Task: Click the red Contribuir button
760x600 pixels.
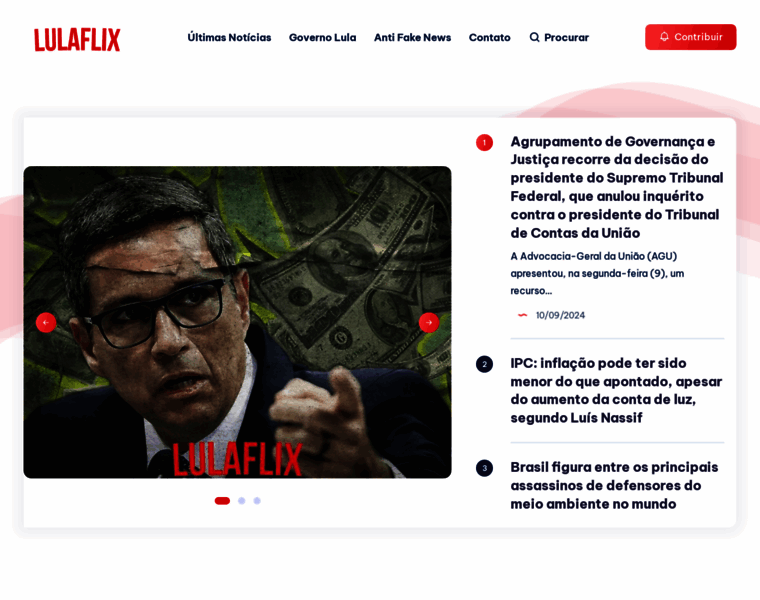Action: [x=690, y=37]
